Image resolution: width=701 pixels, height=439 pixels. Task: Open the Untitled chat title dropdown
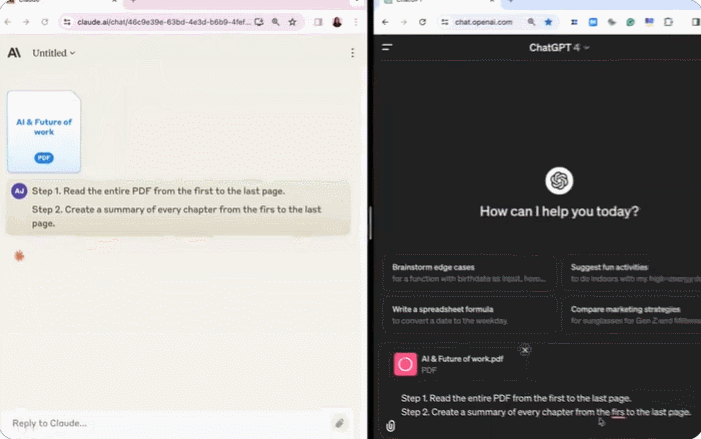[54, 53]
